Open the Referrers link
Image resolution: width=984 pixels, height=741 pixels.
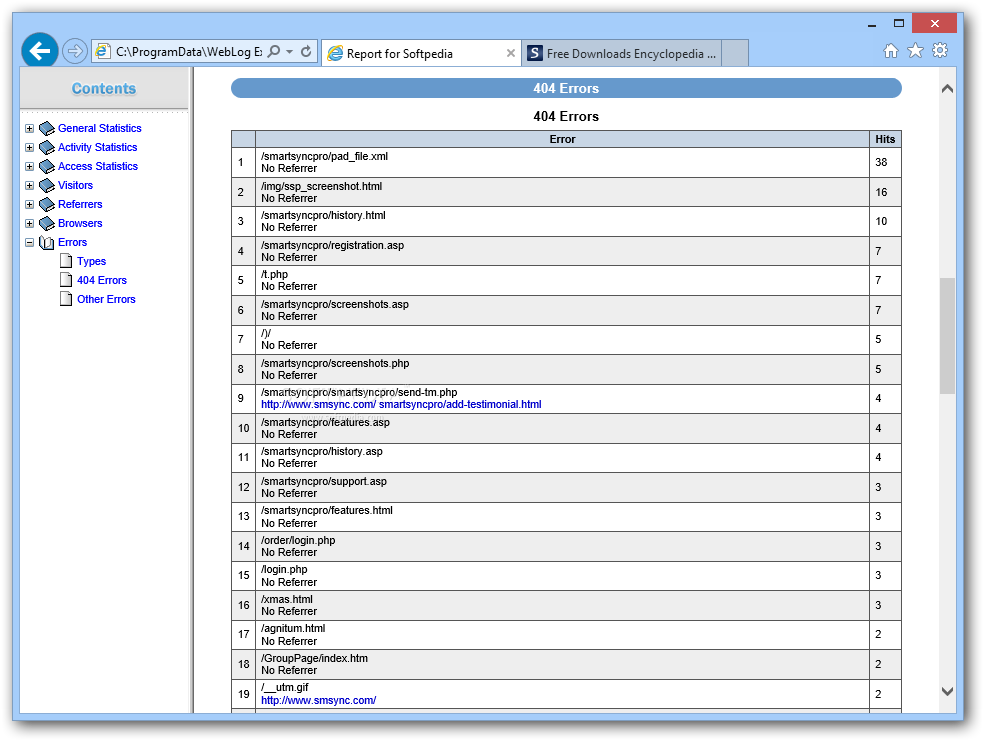80,204
